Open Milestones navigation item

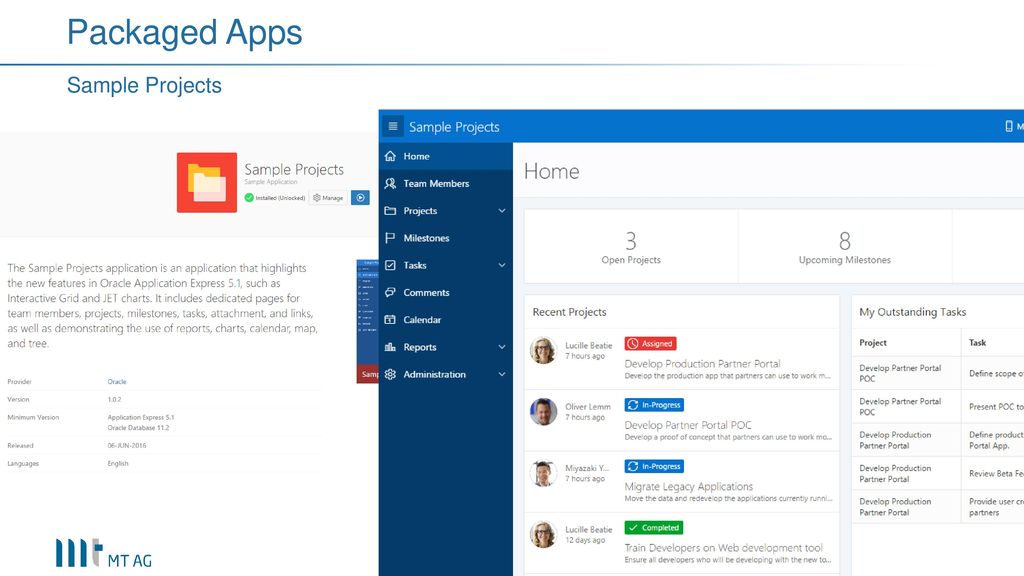coord(445,238)
